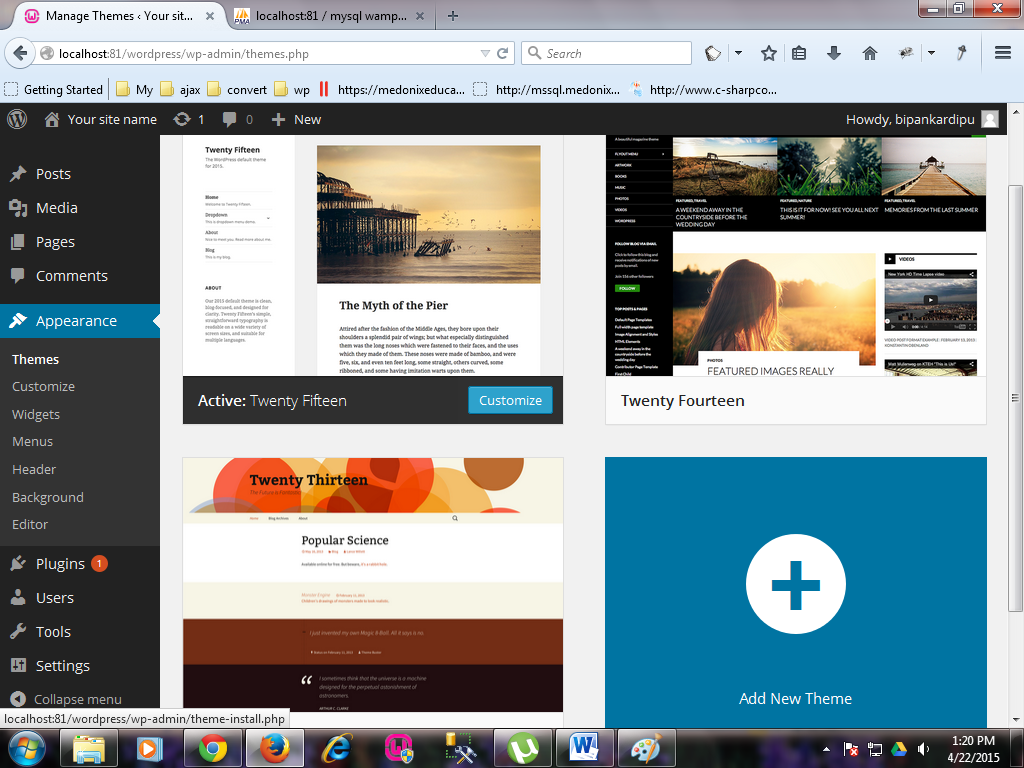Open Getting Started bookmark

pyautogui.click(x=54, y=89)
